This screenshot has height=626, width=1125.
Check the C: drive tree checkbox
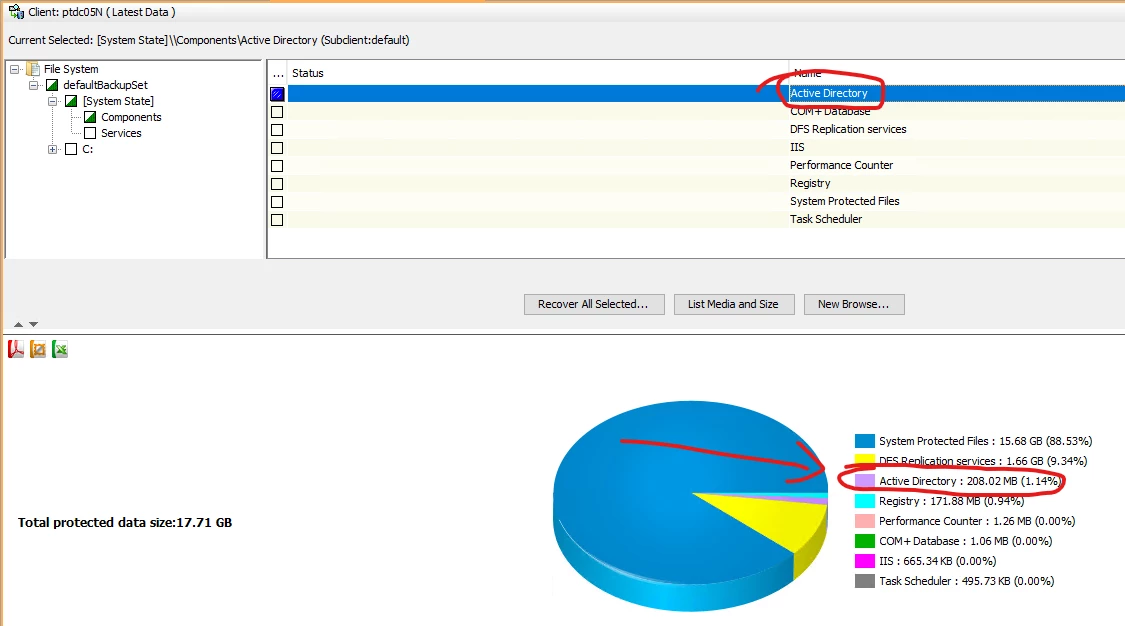71,149
